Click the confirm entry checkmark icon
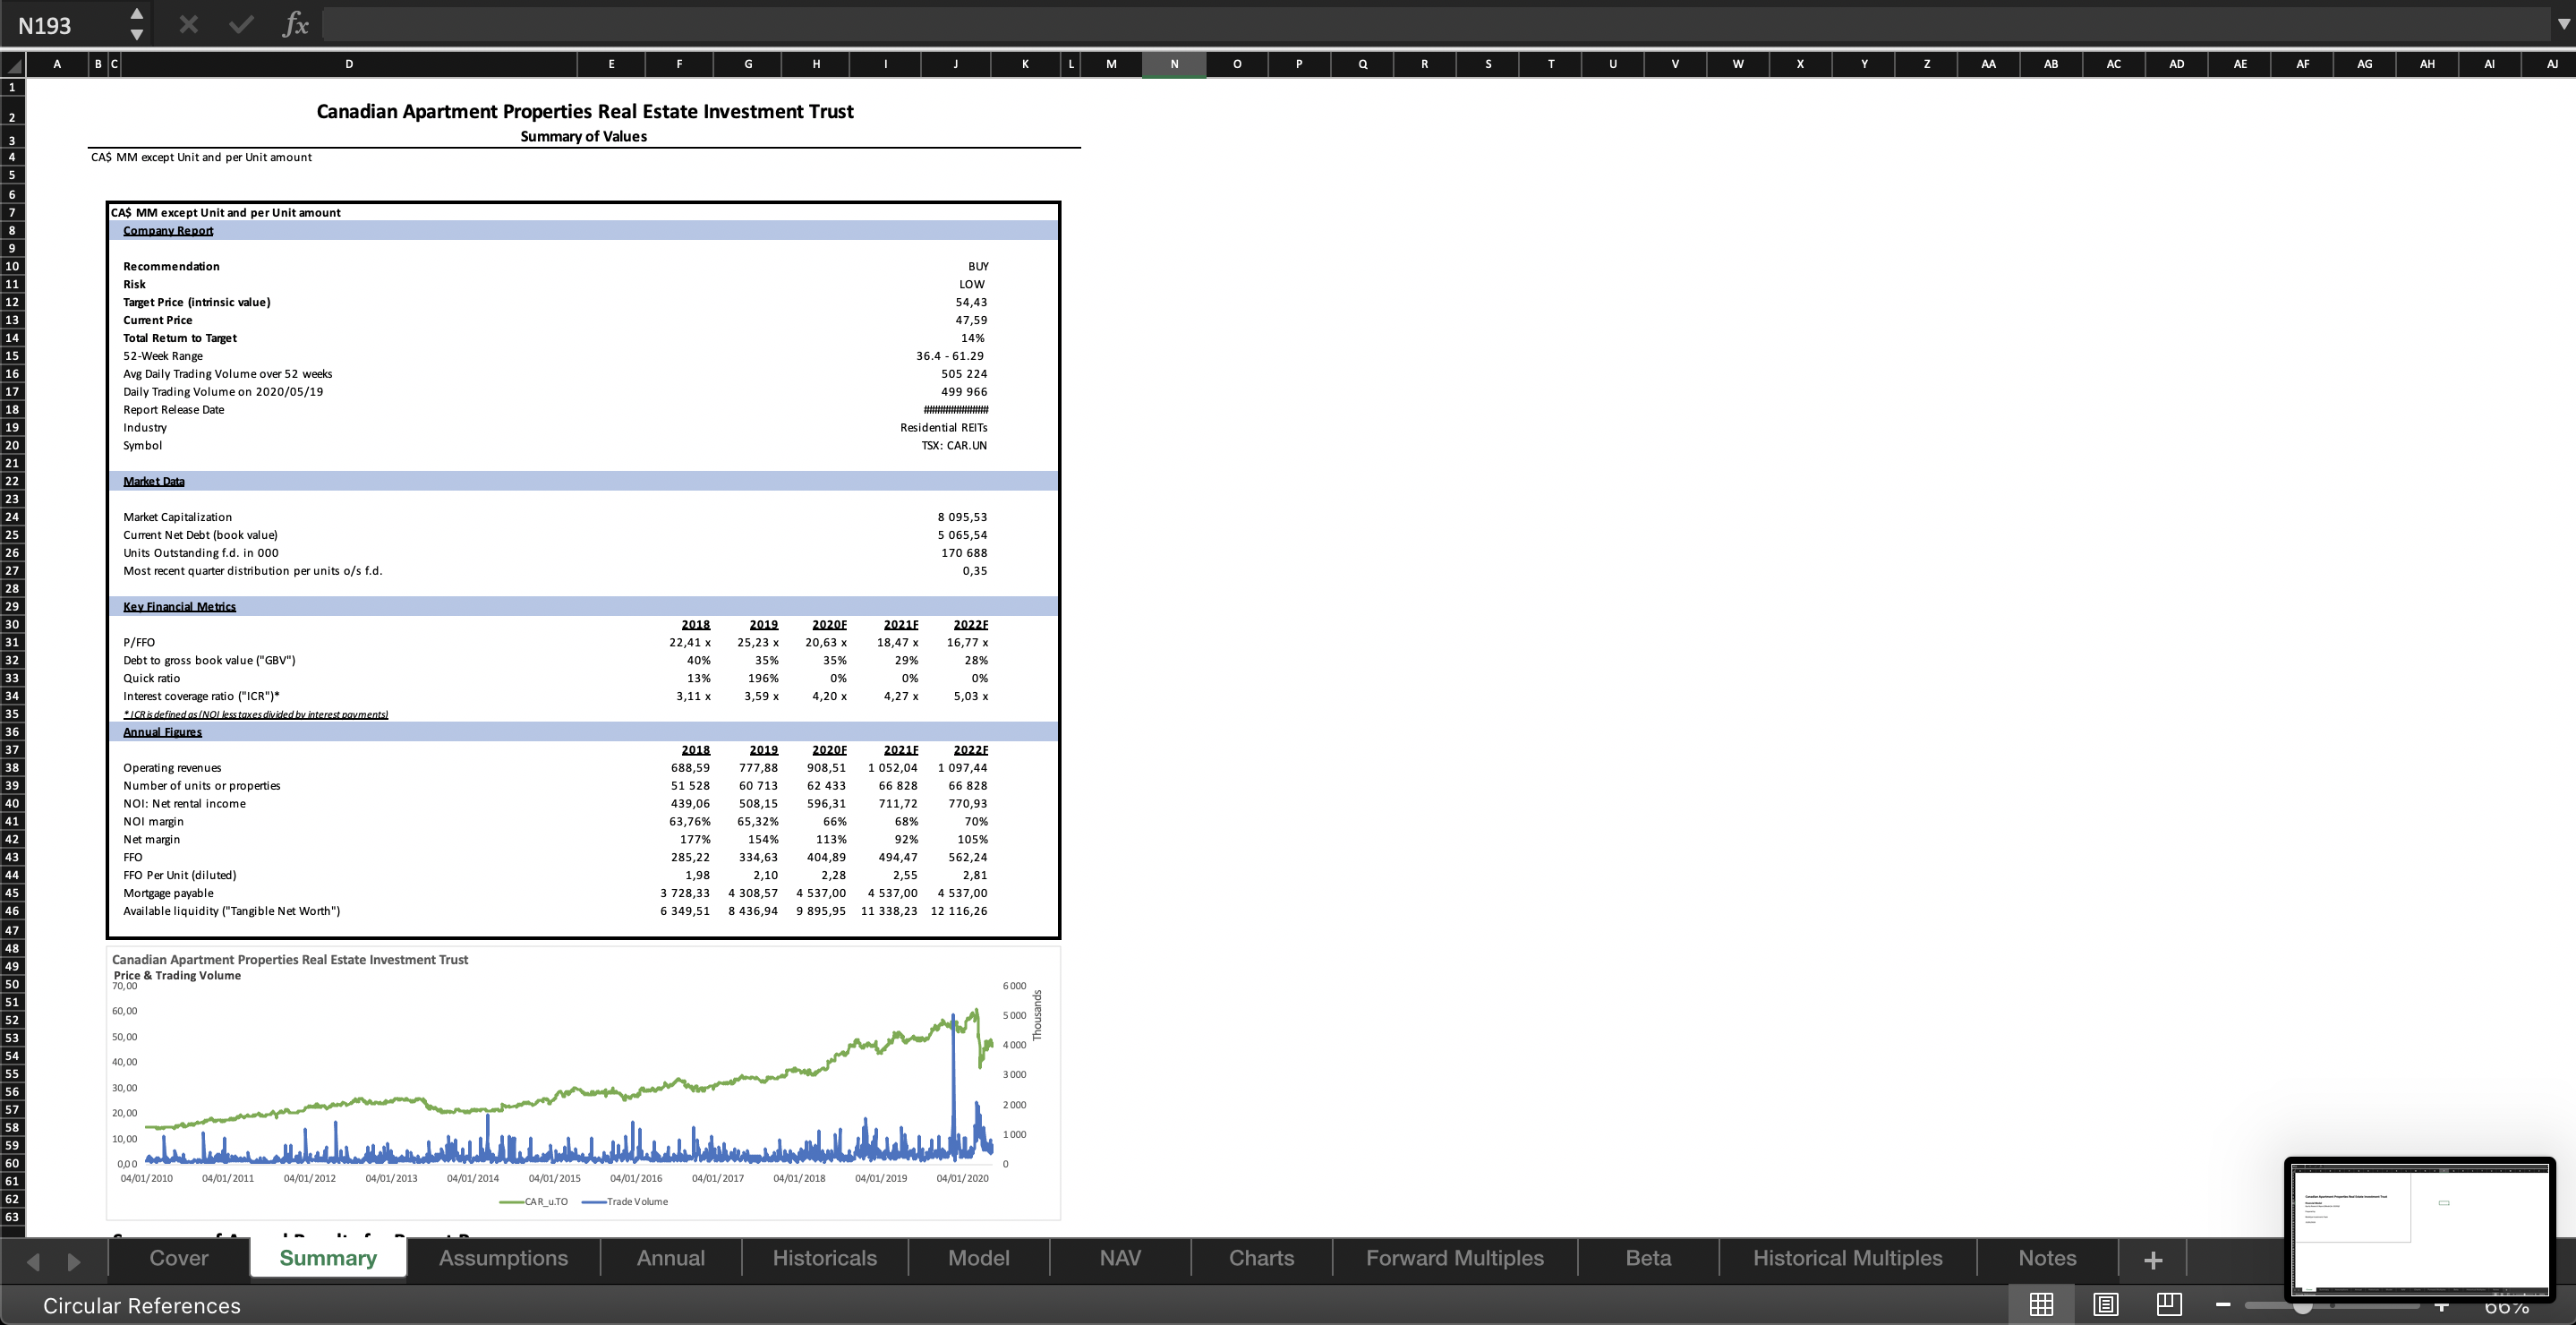The image size is (2576, 1325). click(x=241, y=25)
